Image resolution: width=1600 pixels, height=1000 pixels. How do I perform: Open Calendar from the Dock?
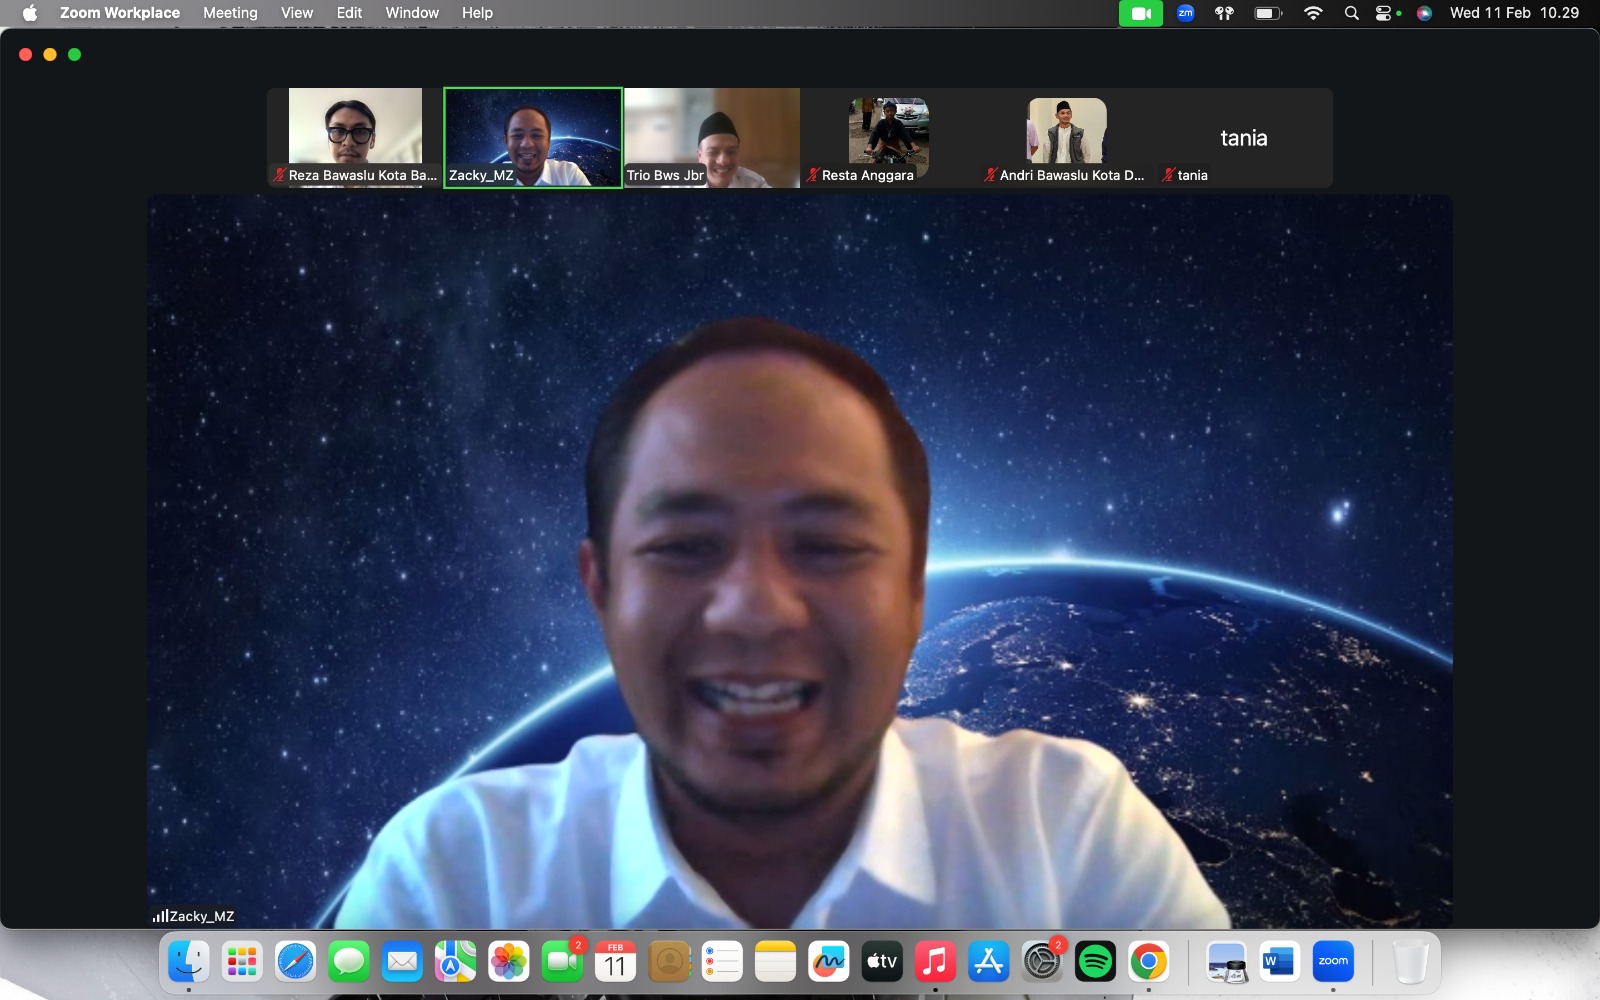tap(615, 962)
